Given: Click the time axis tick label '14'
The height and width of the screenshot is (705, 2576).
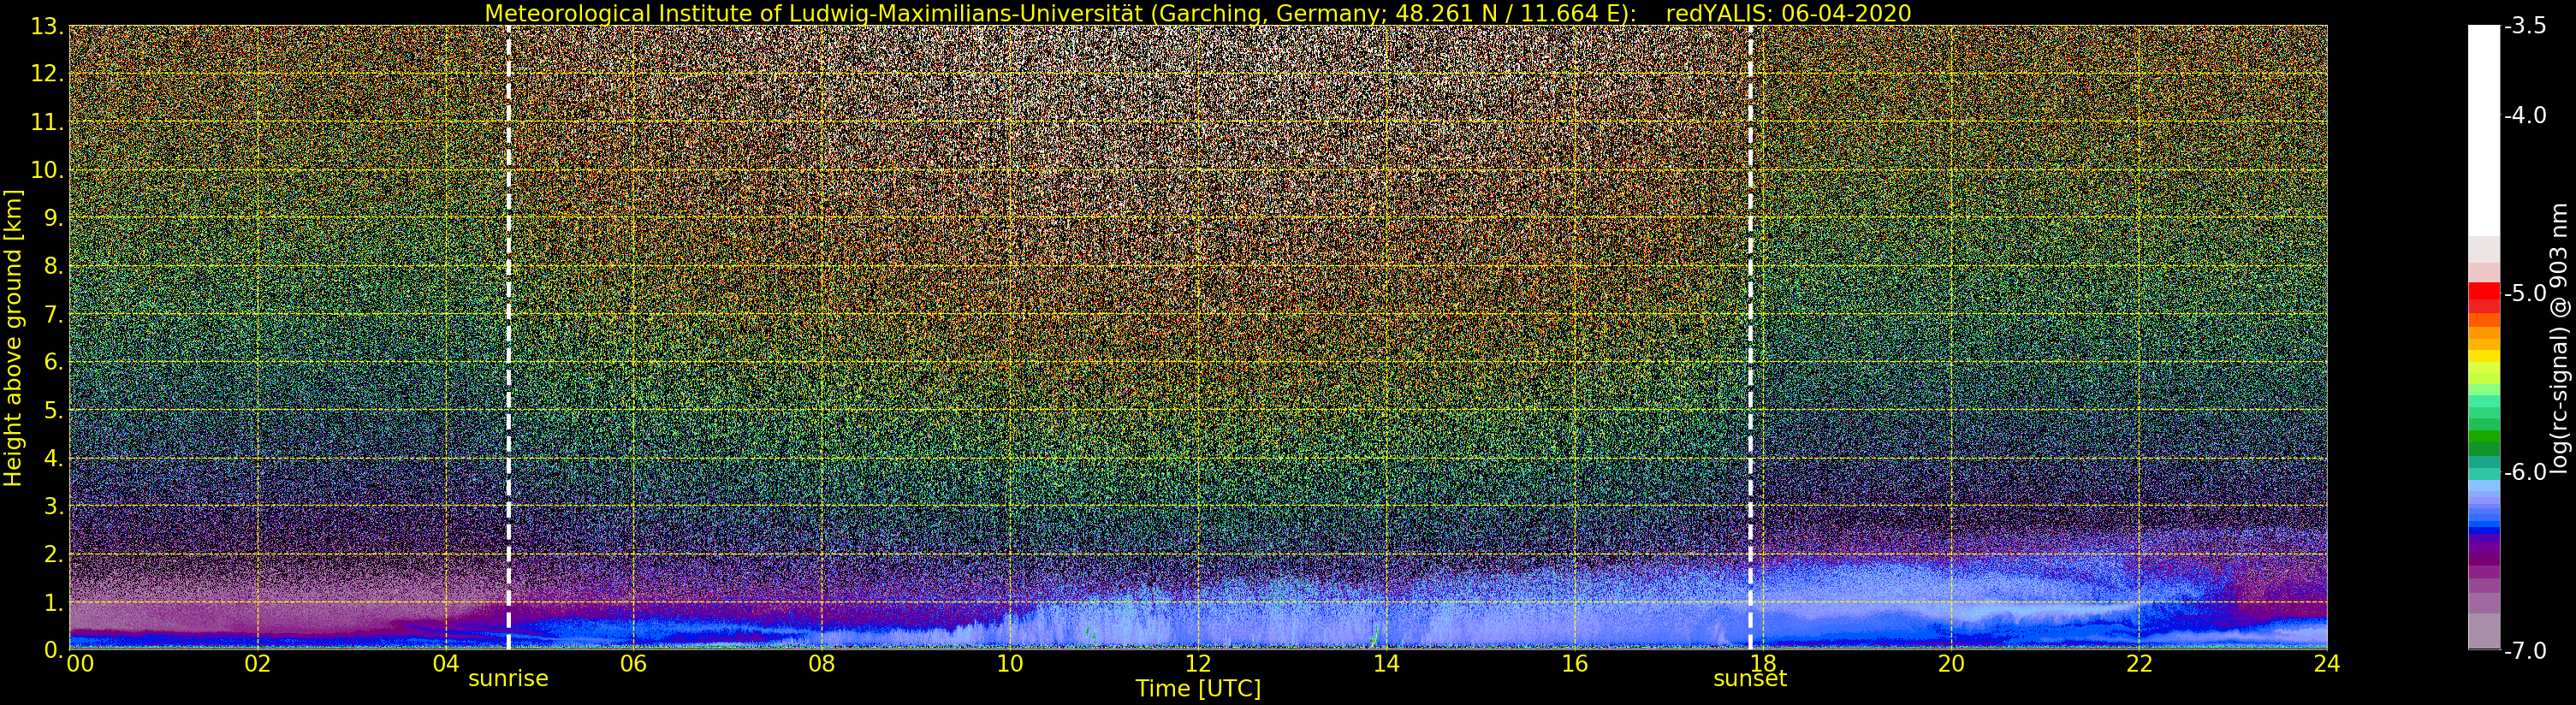Looking at the screenshot, I should click(x=1386, y=664).
